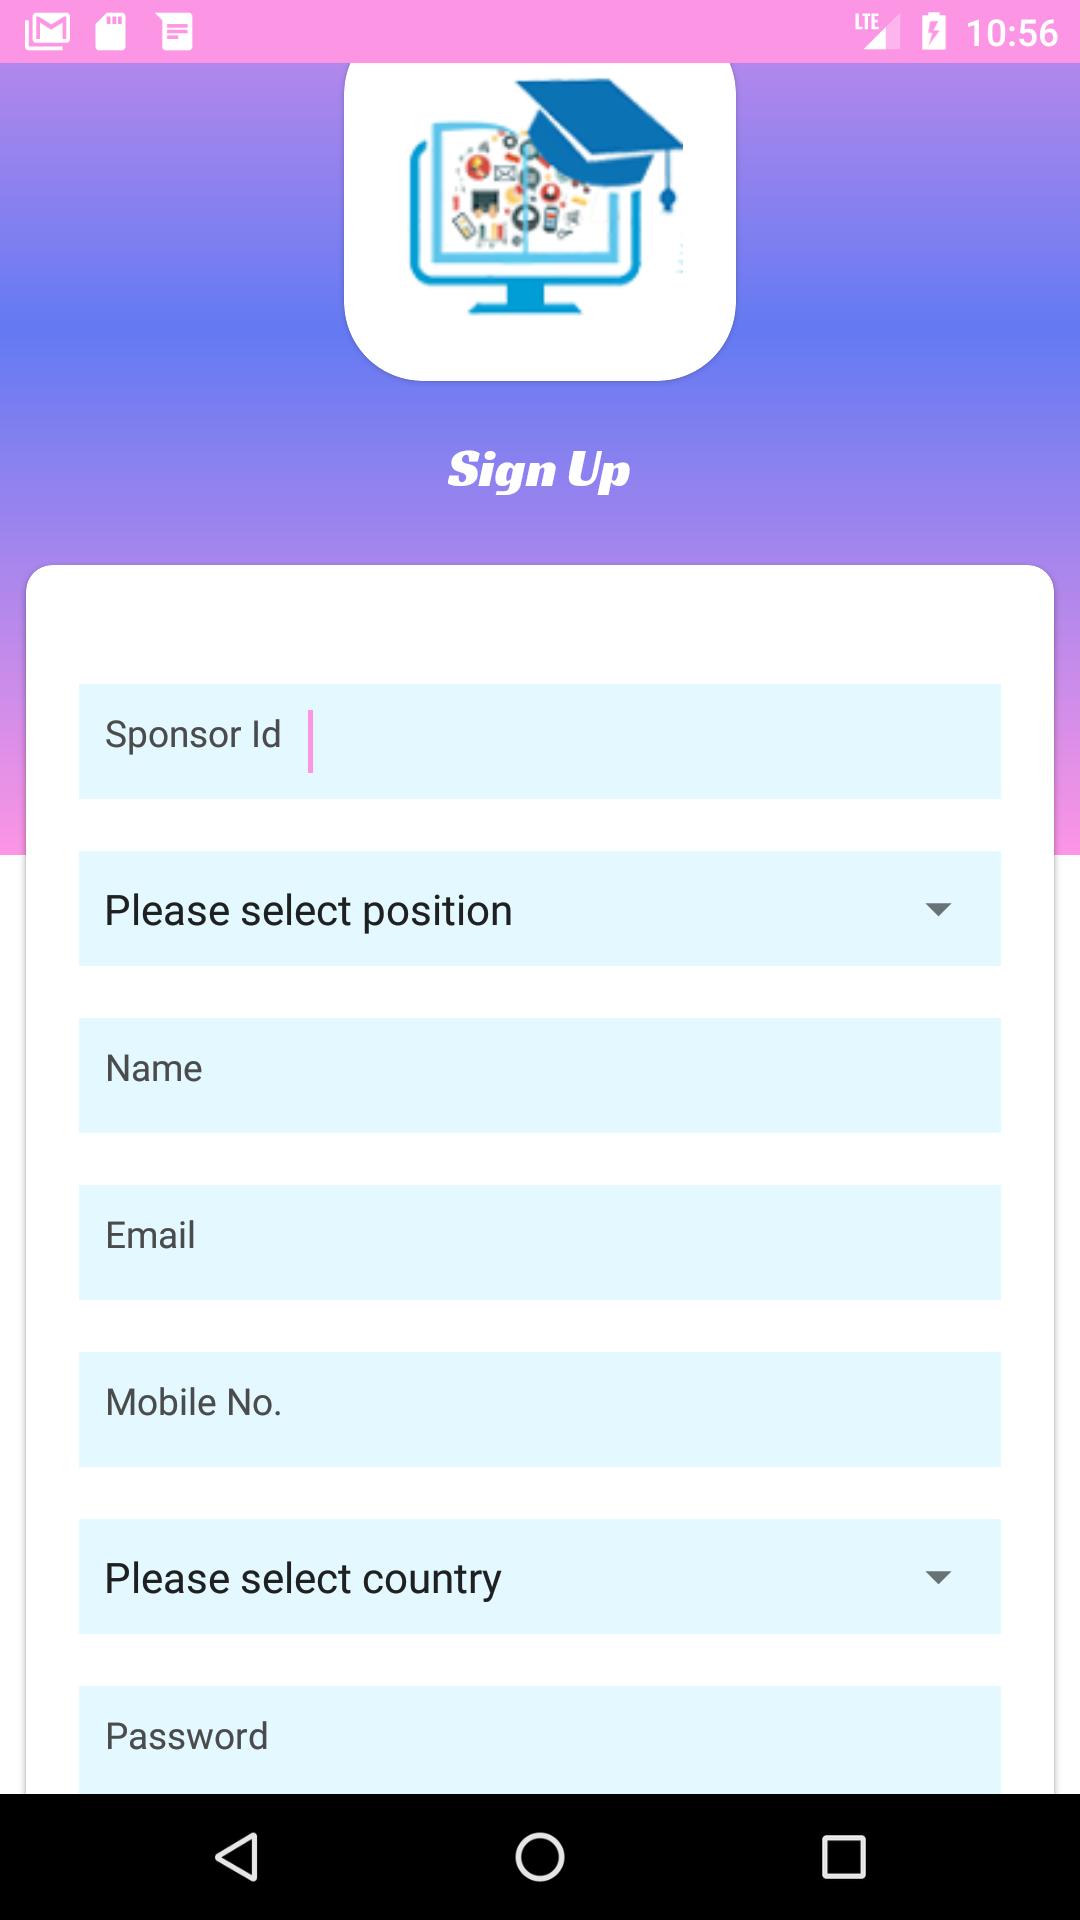Viewport: 1080px width, 1920px height.
Task: Tap the Name text field
Action: coord(540,1075)
